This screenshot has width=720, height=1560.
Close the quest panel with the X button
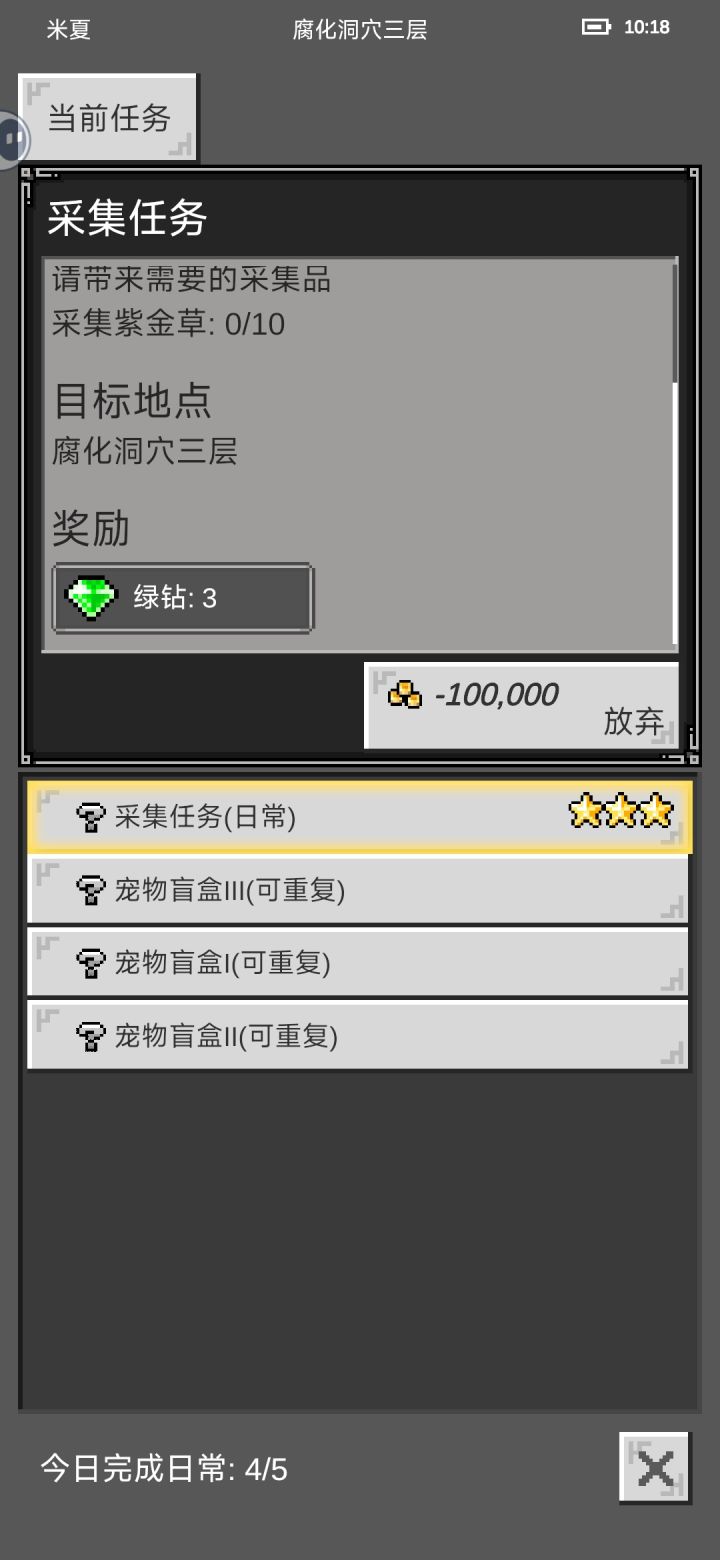[x=655, y=1468]
